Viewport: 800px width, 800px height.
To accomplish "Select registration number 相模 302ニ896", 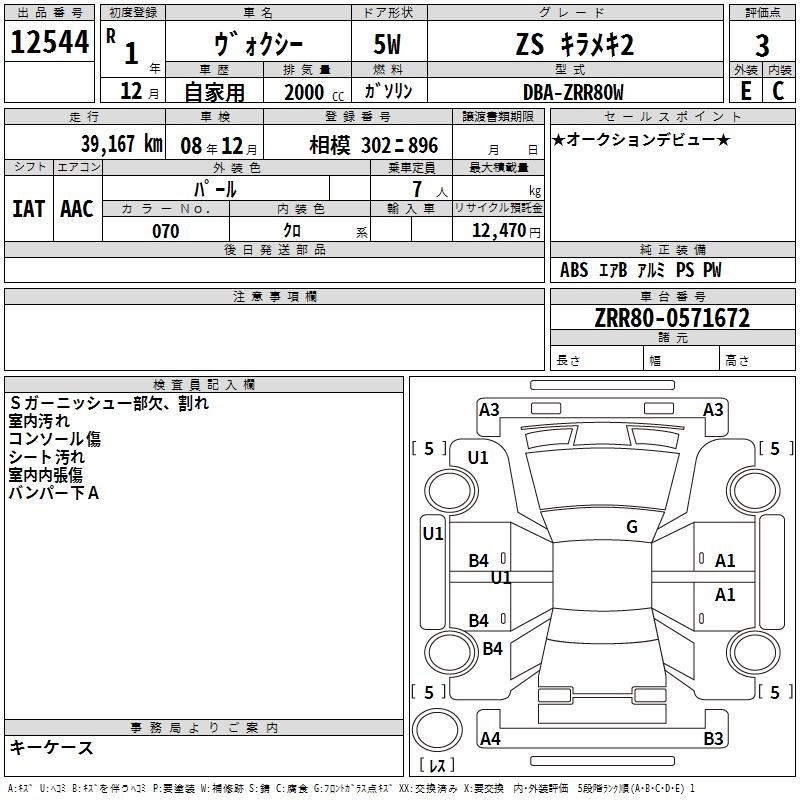I will pyautogui.click(x=373, y=145).
